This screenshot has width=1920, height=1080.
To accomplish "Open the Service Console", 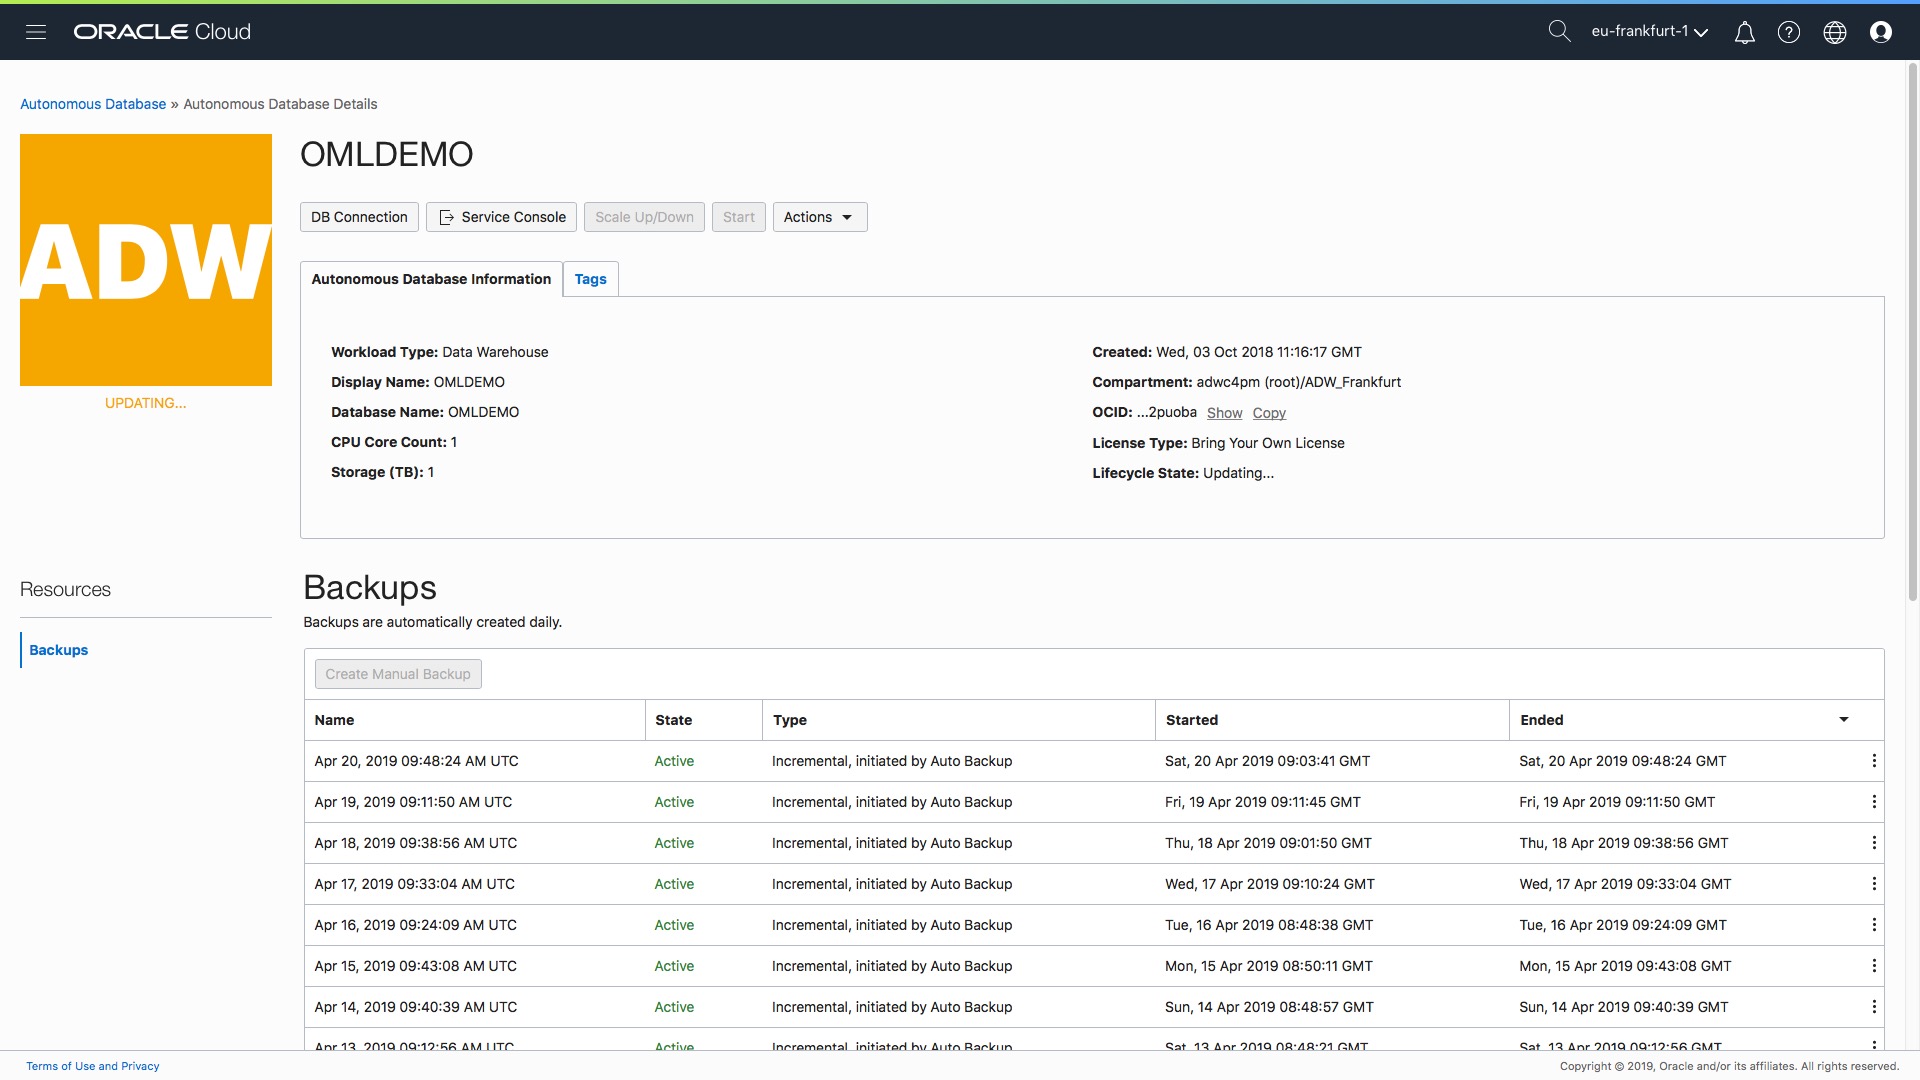I will (x=501, y=217).
